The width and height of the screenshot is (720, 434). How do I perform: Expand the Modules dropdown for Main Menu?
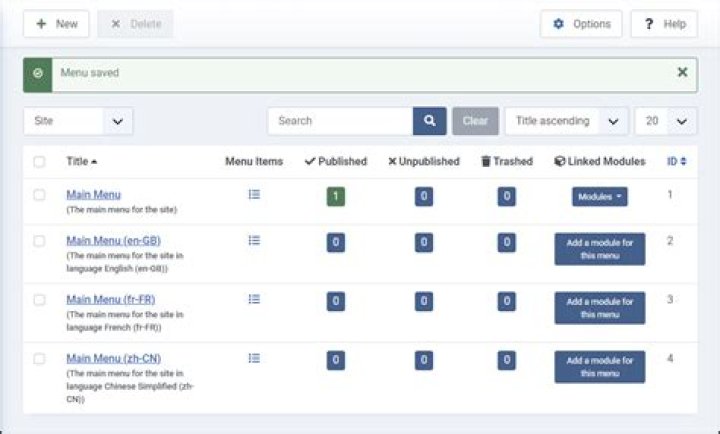[600, 197]
